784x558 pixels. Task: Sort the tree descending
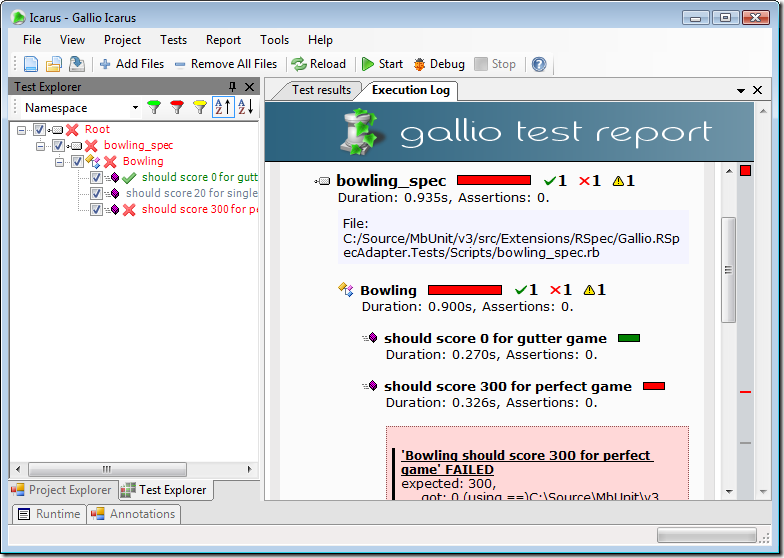(246, 107)
